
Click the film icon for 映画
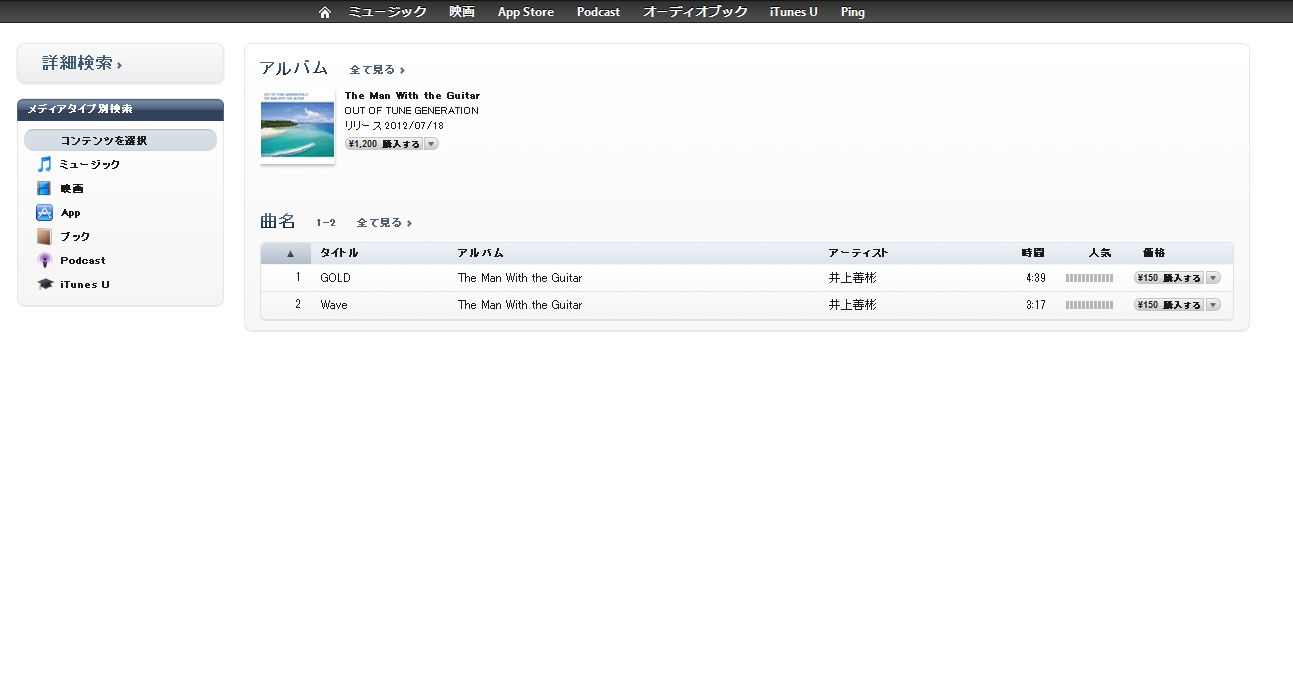(x=44, y=188)
